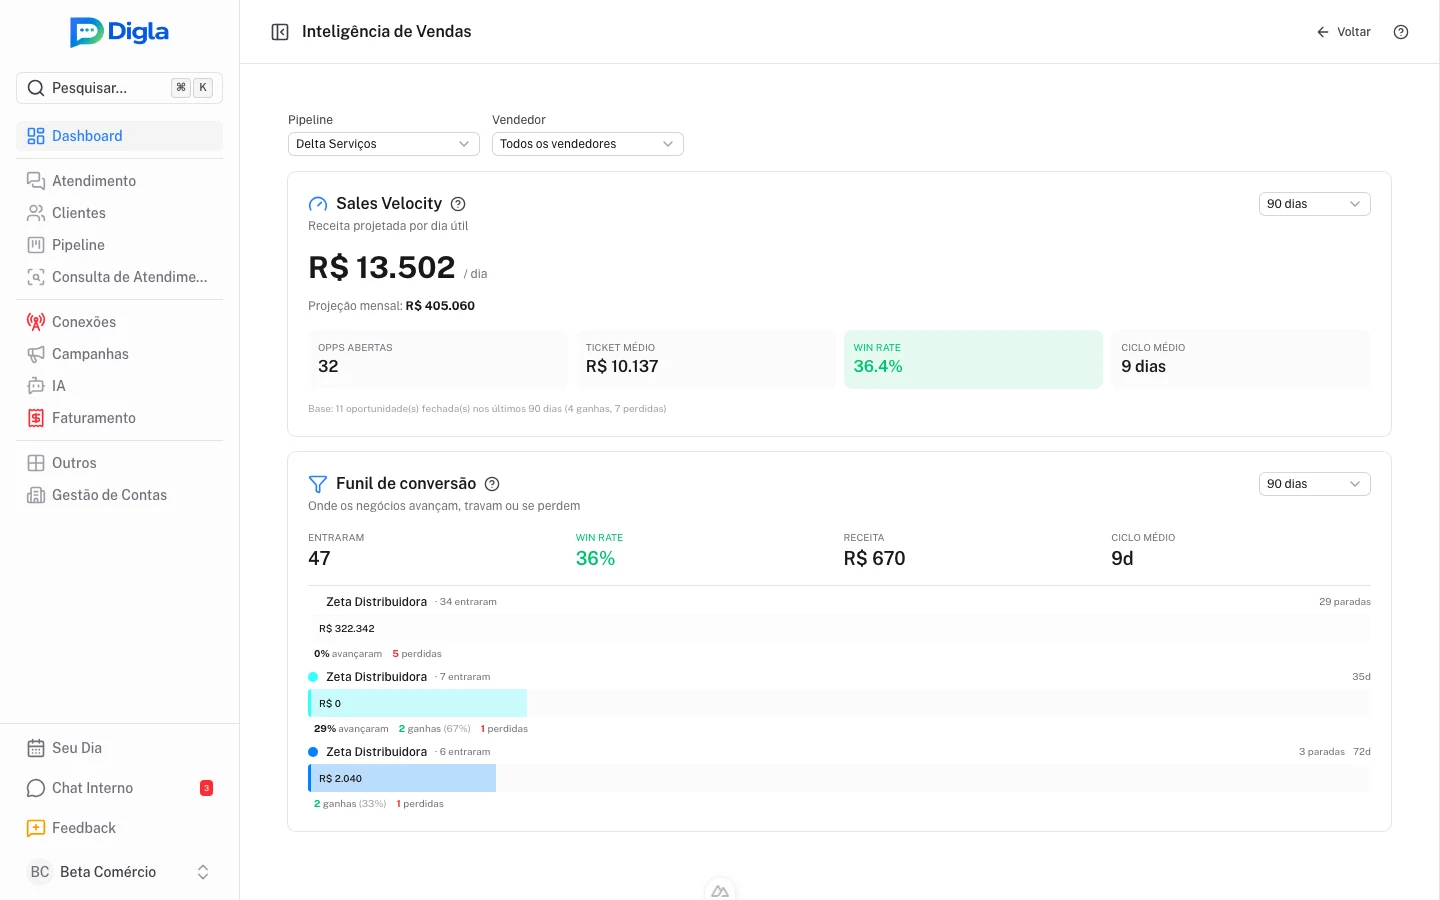Click the 29 paradas label

point(1344,602)
